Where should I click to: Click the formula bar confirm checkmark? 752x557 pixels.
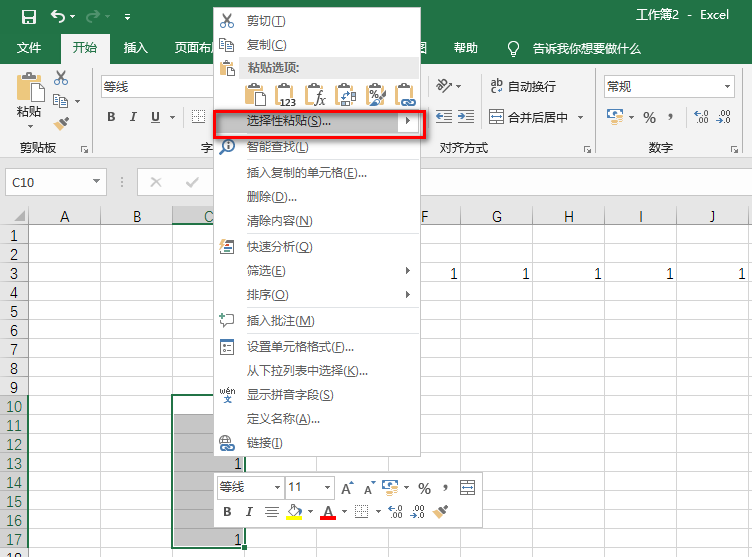pos(192,182)
